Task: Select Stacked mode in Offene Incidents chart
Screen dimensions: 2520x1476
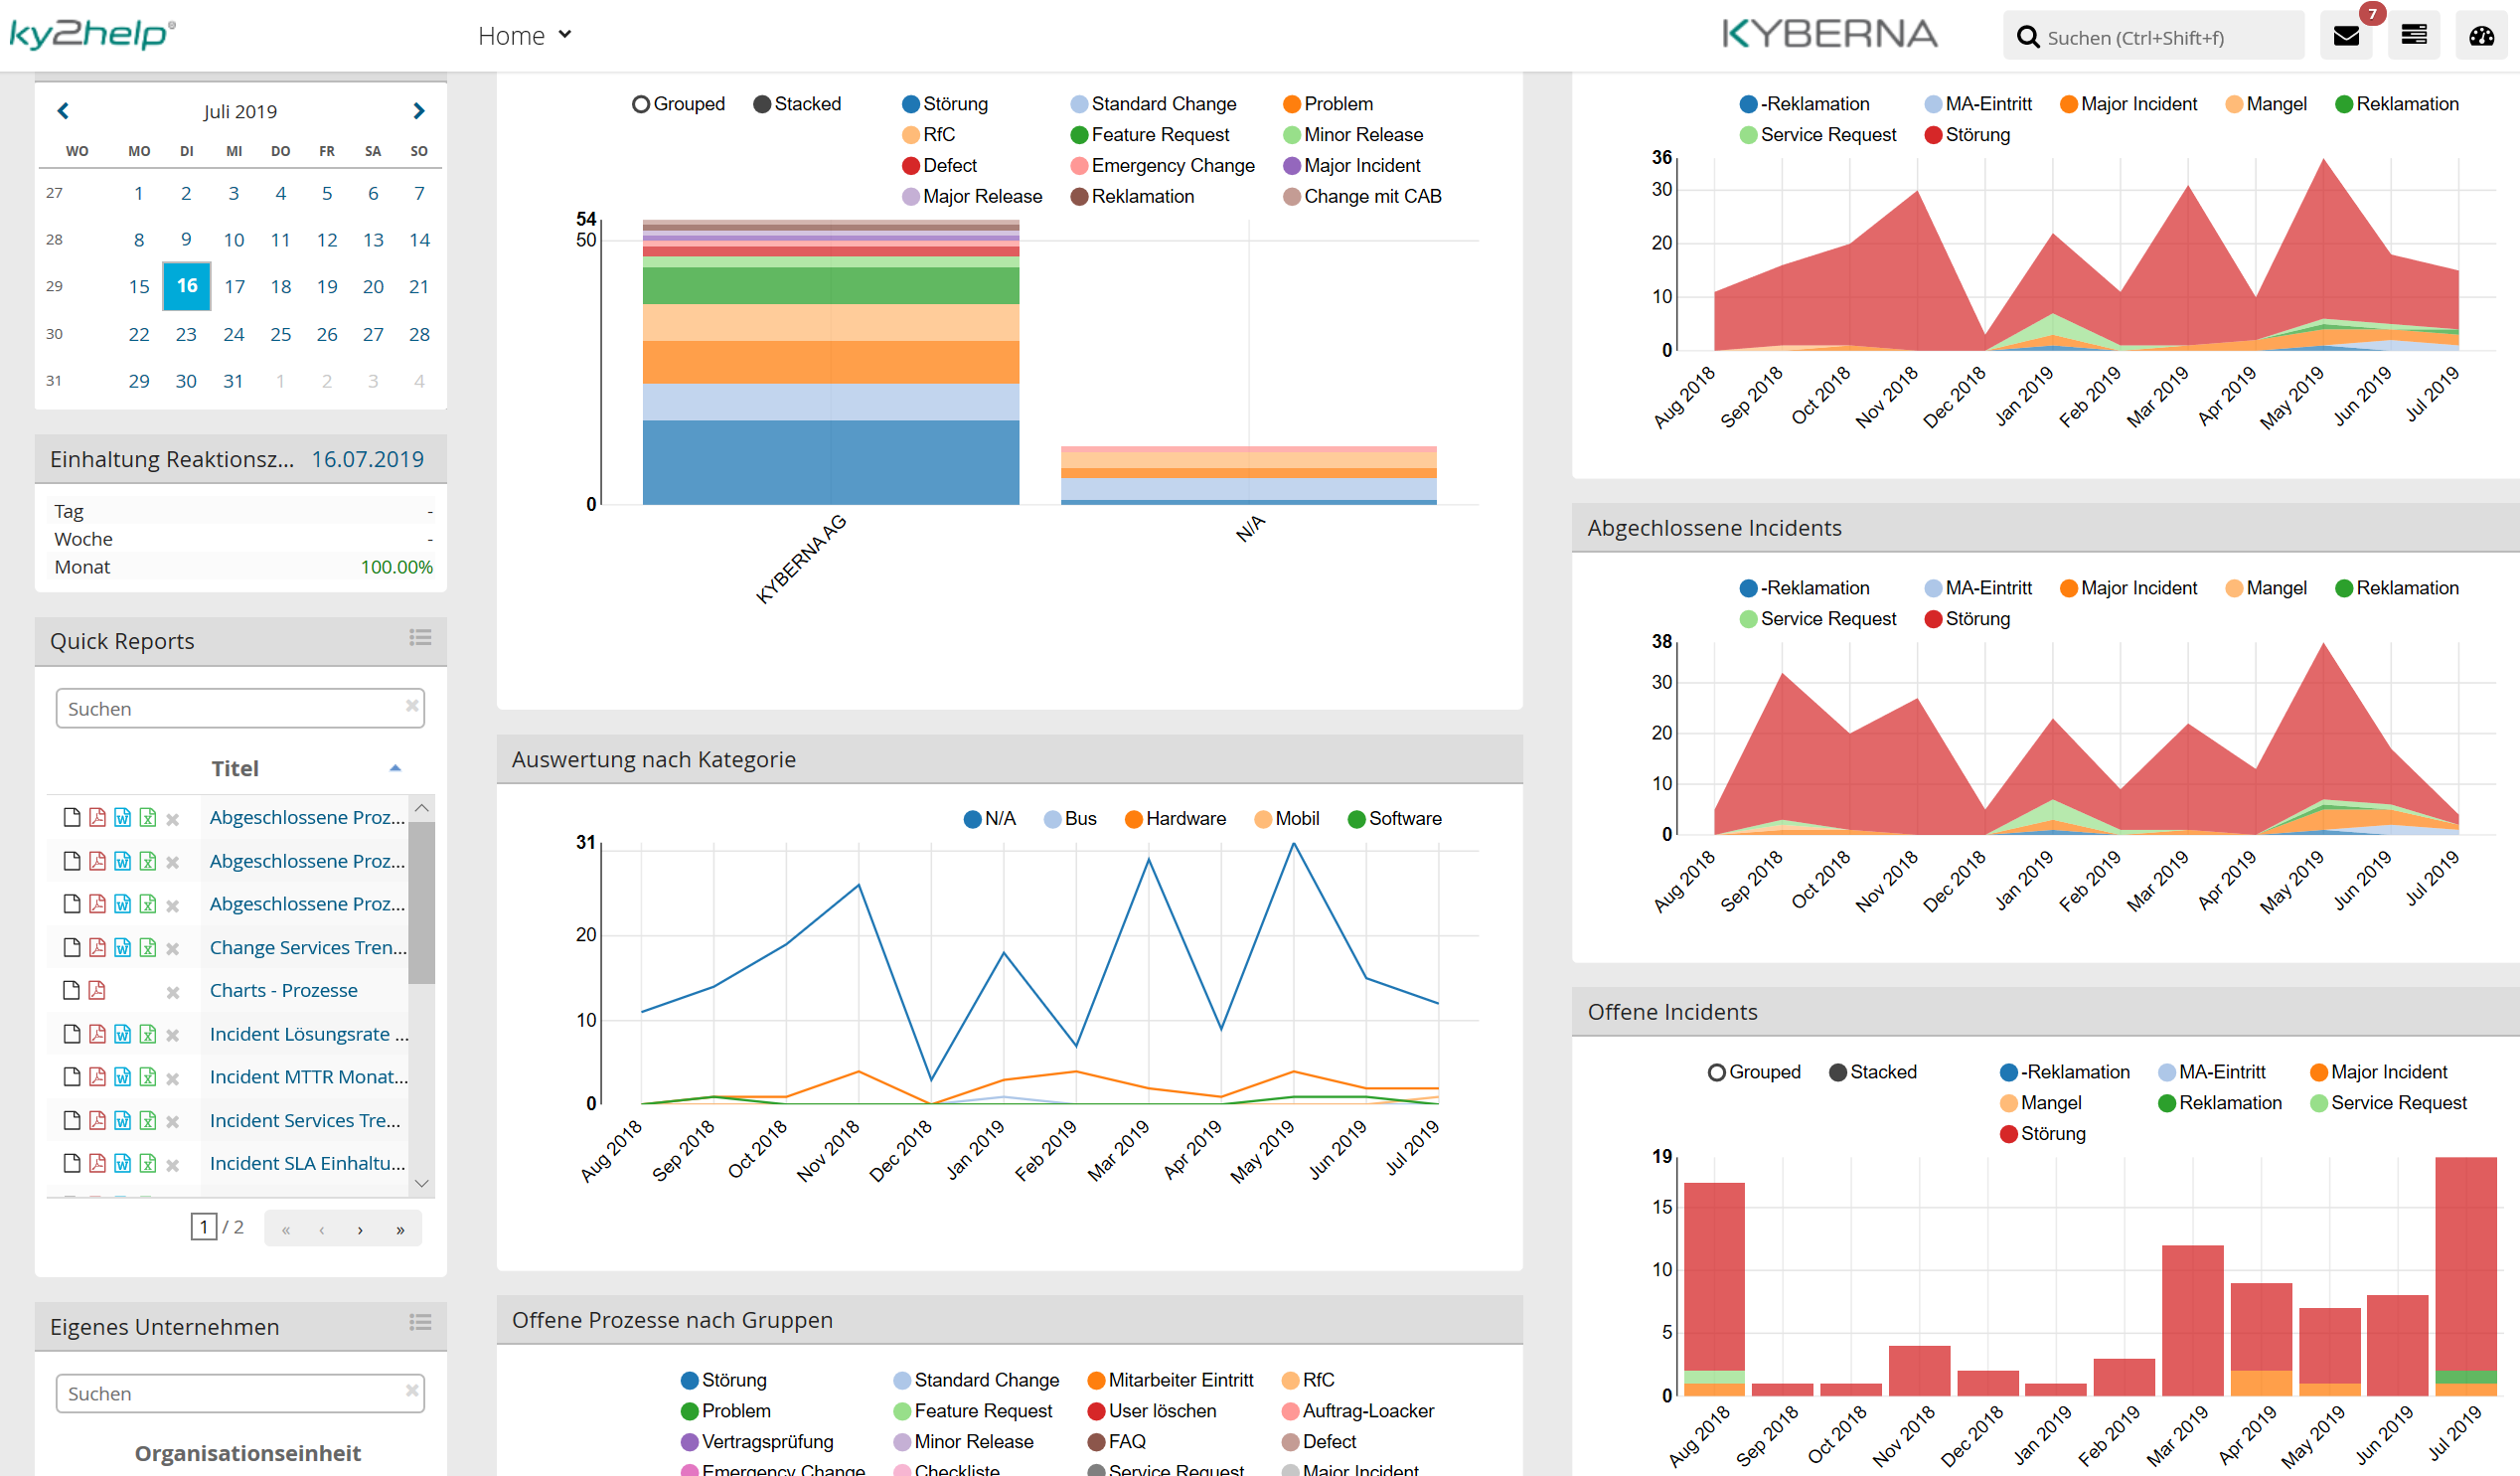Action: tap(1837, 1072)
